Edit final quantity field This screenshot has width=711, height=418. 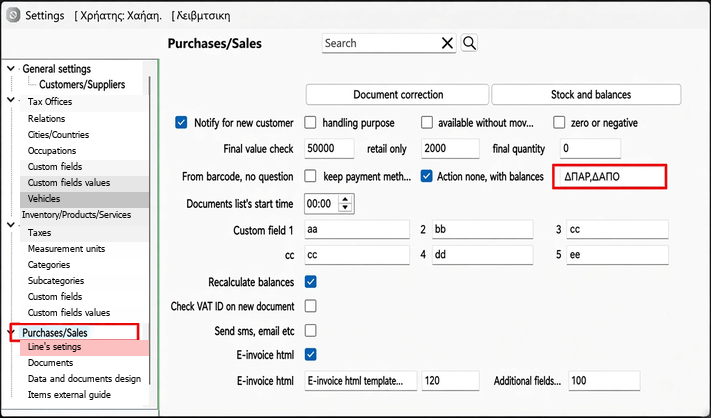tap(590, 149)
